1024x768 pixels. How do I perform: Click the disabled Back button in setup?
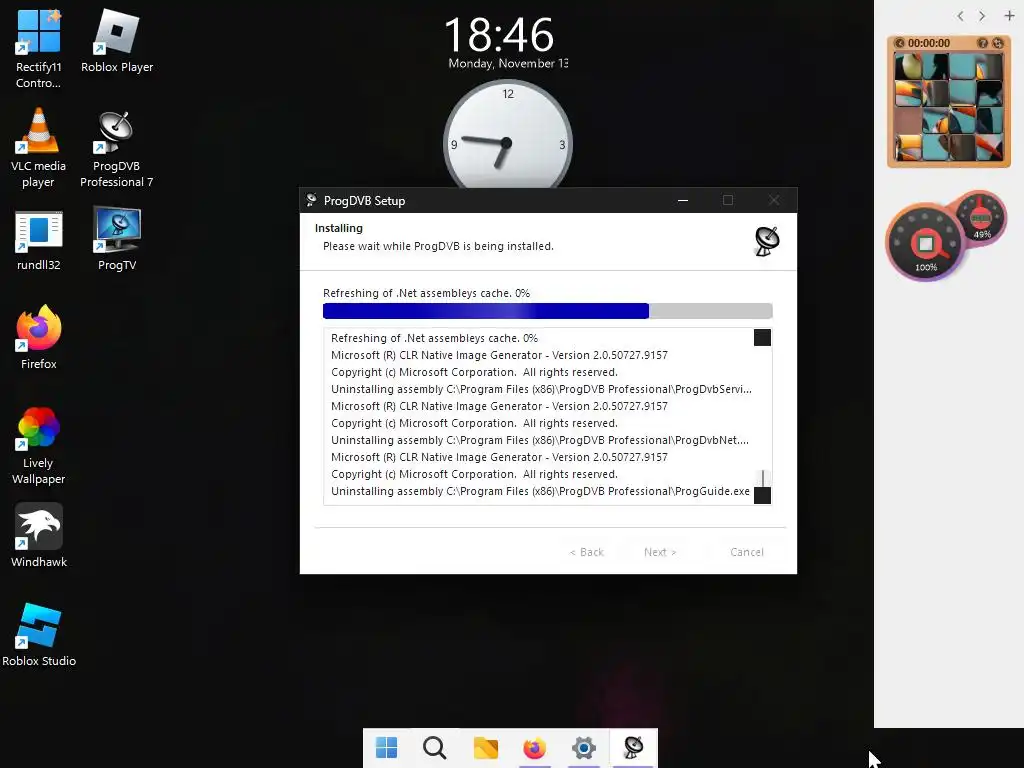tap(586, 552)
